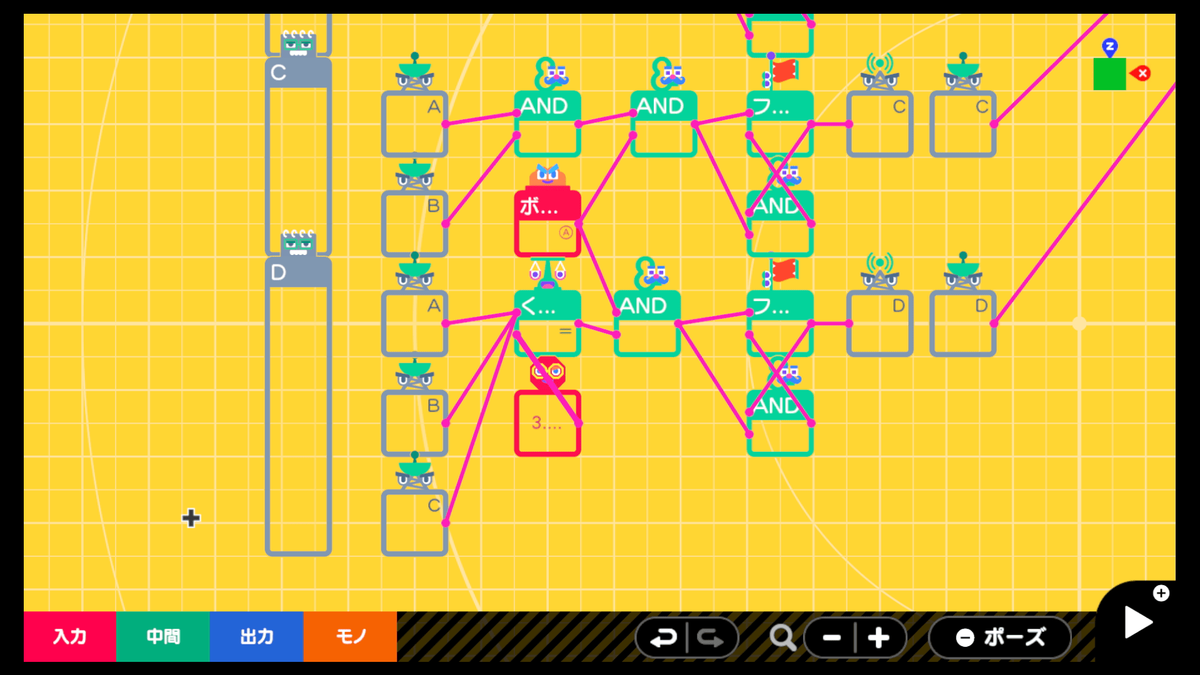Start the game with the play button
1200x675 pixels.
point(1138,622)
